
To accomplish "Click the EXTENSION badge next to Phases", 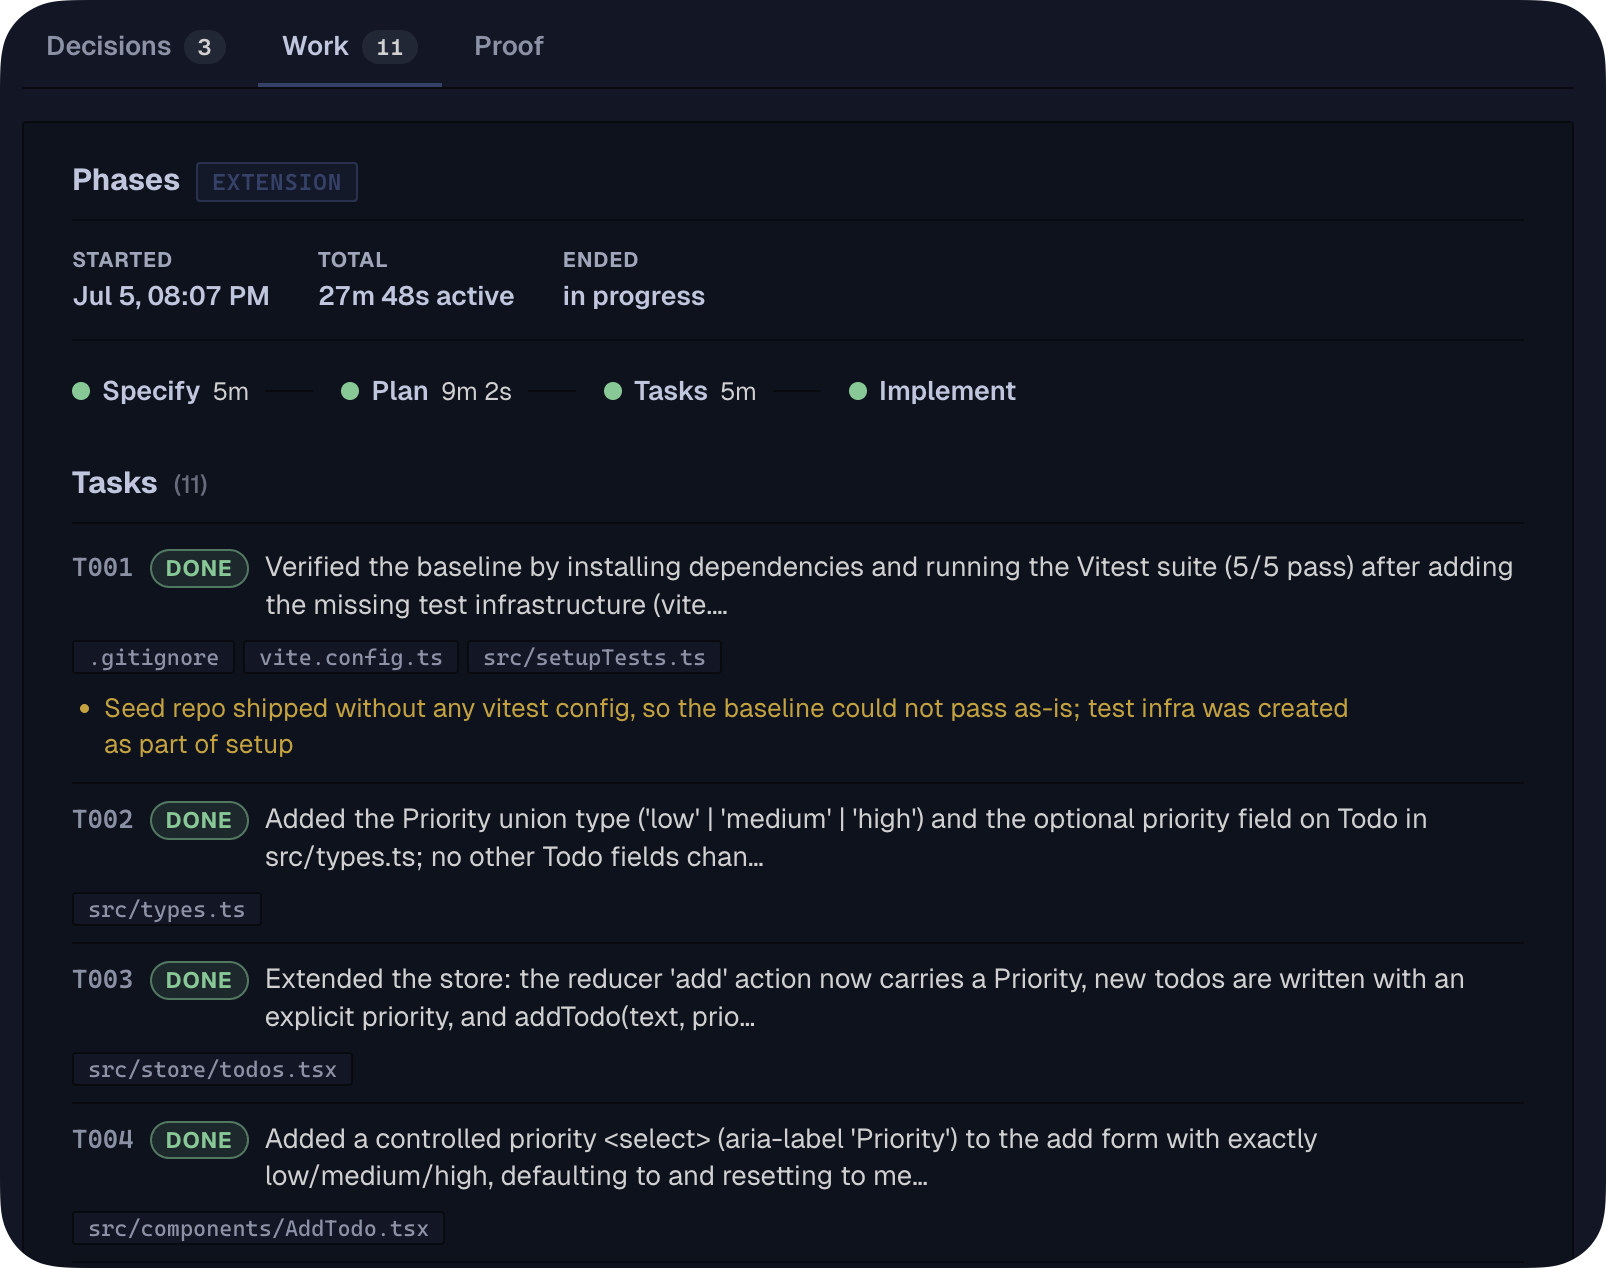I will tap(277, 182).
